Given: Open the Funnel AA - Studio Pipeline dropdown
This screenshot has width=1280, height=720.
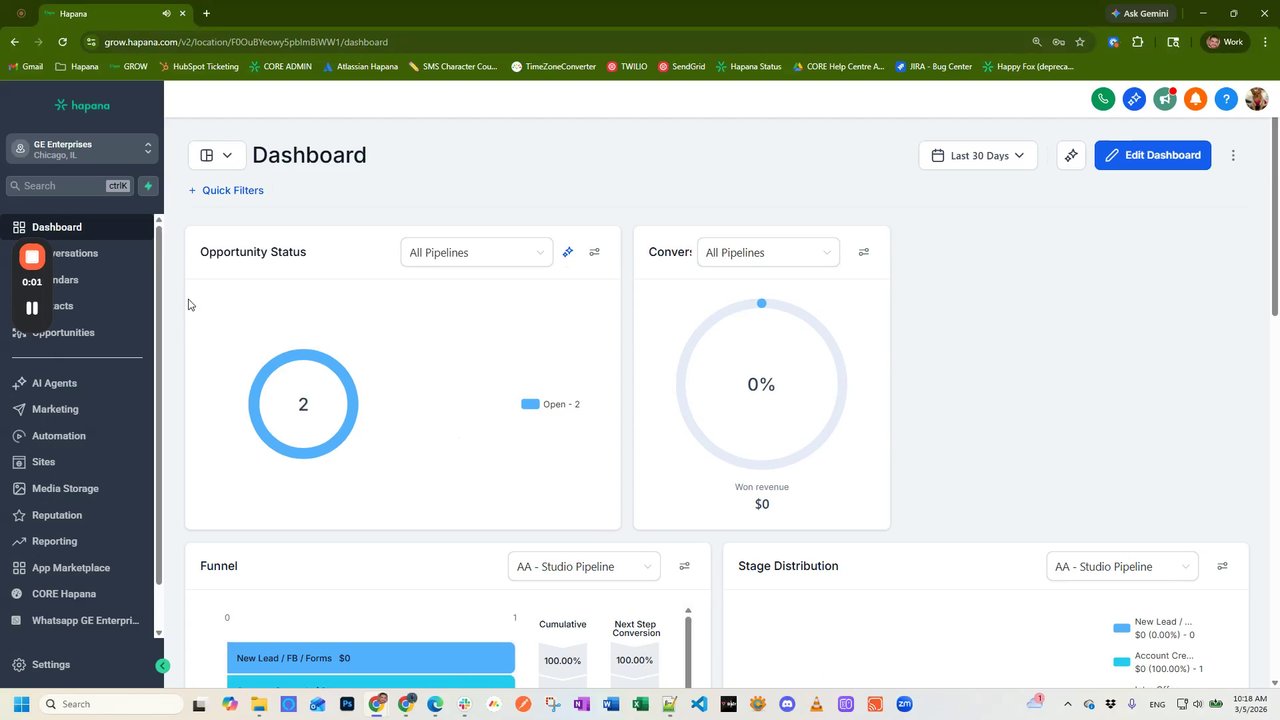Looking at the screenshot, I should (584, 566).
